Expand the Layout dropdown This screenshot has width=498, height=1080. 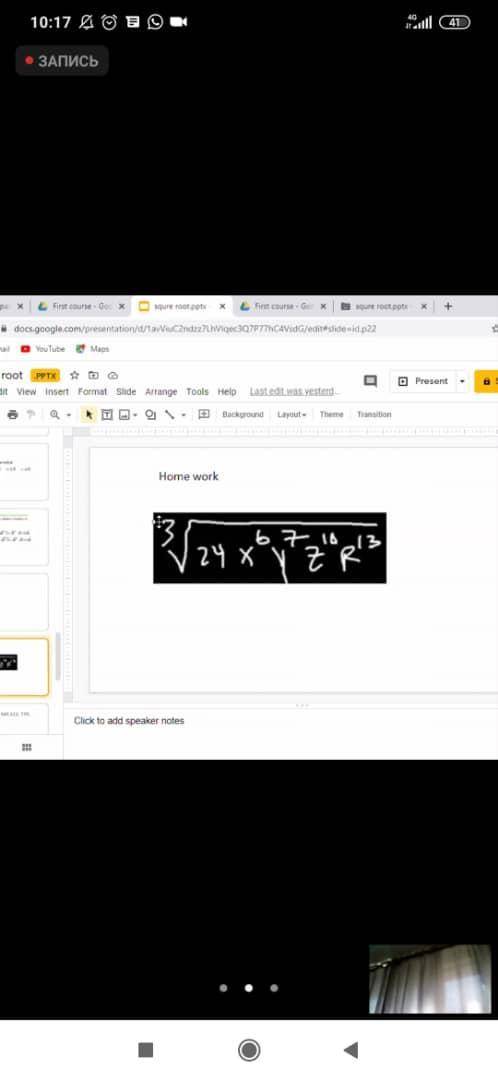coord(292,415)
